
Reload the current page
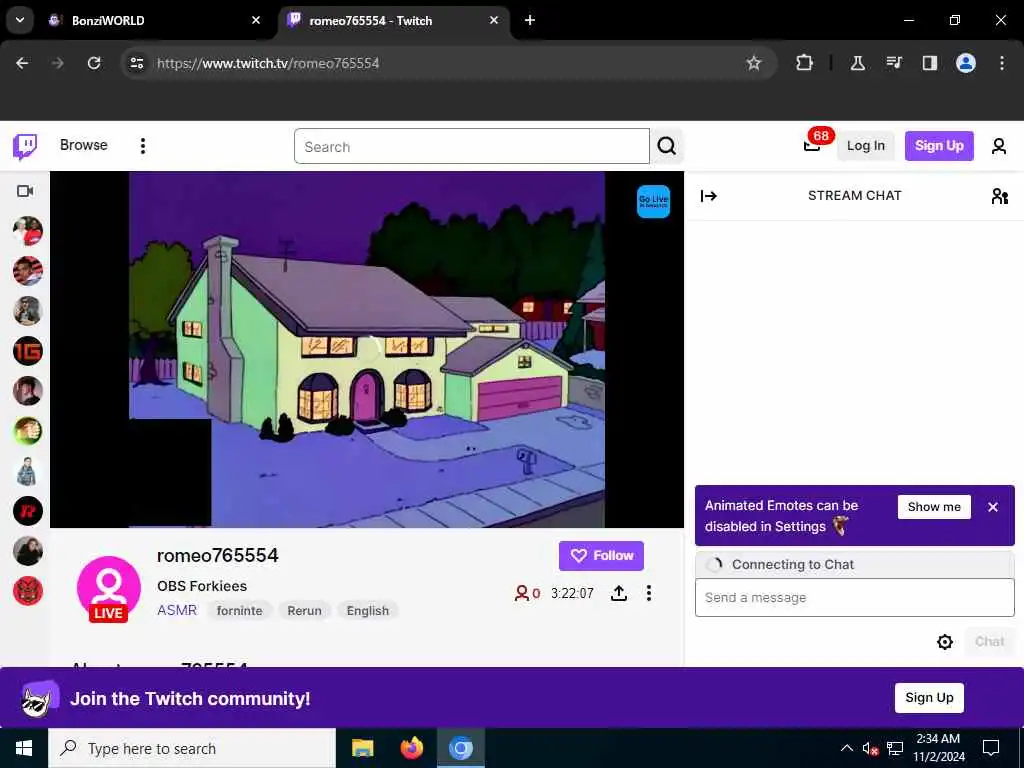pos(94,63)
